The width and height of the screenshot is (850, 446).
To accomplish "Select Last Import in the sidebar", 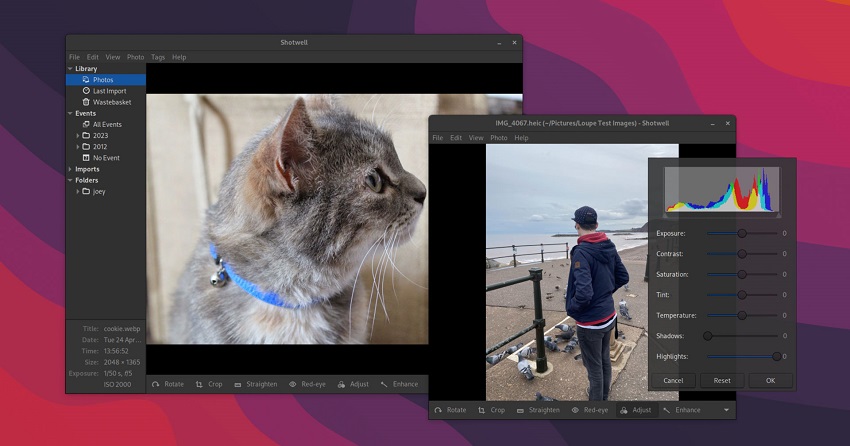I will click(x=109, y=91).
